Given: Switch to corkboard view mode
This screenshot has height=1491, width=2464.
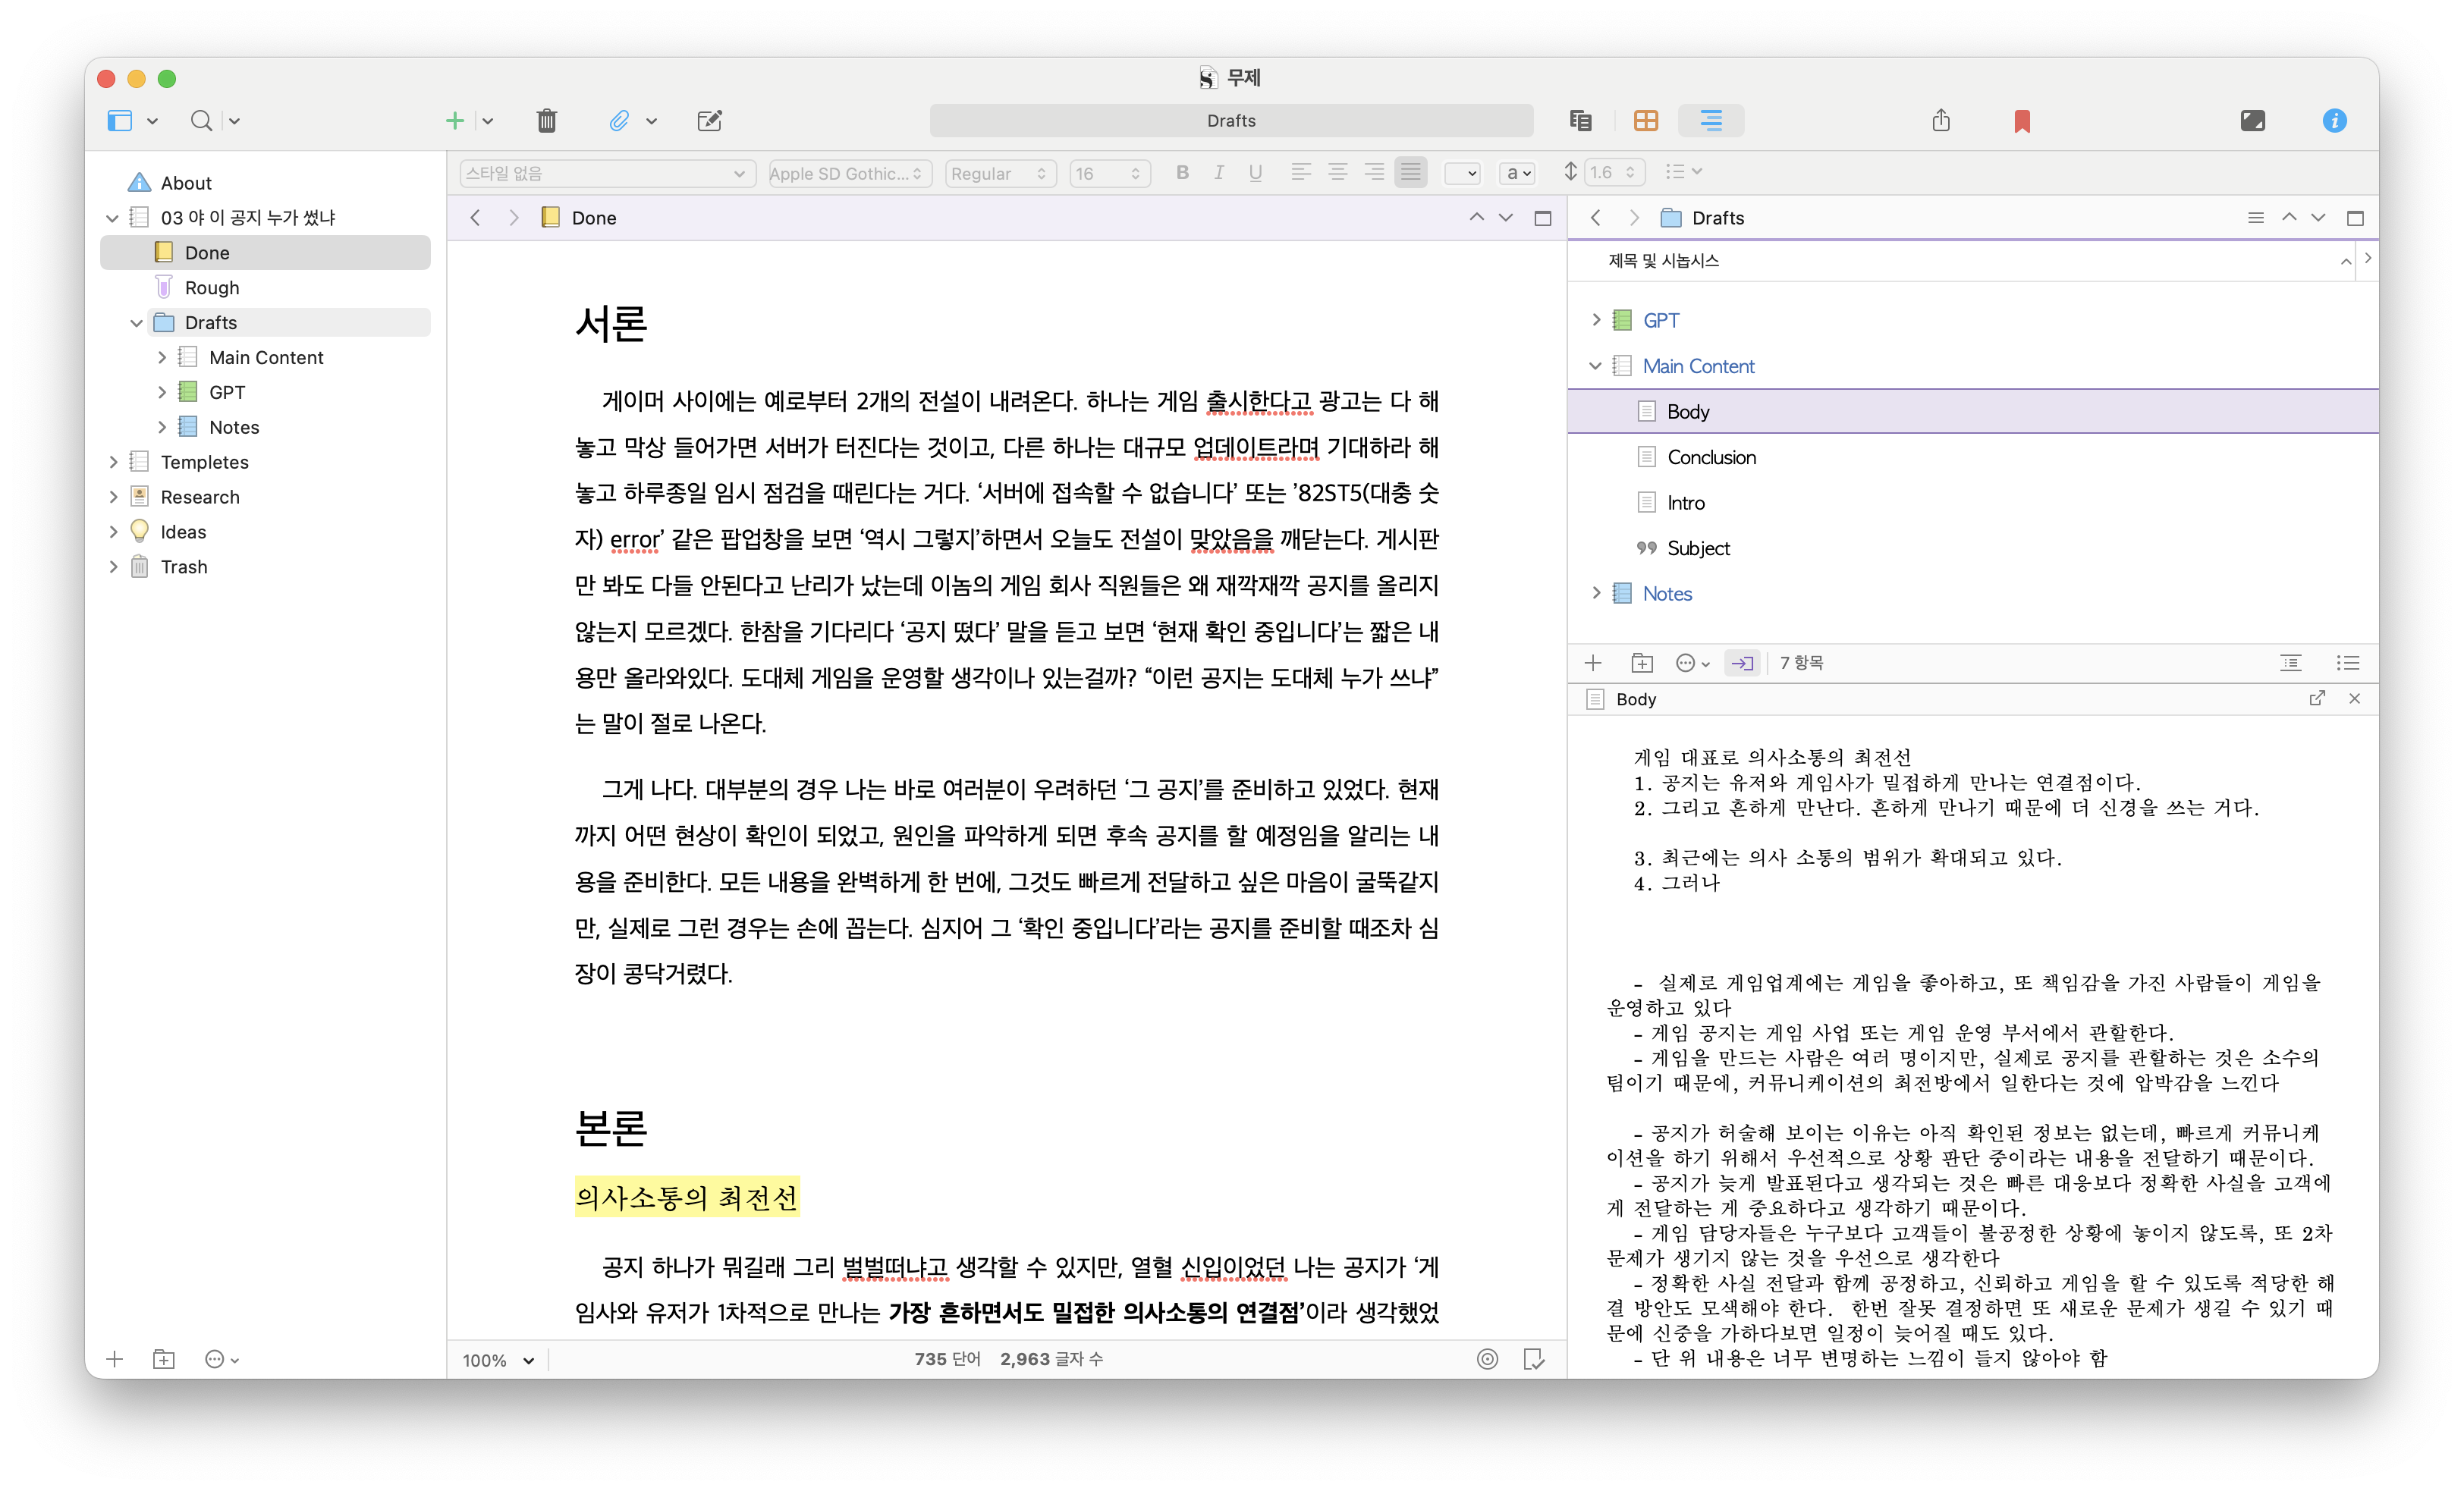Looking at the screenshot, I should pyautogui.click(x=1645, y=121).
